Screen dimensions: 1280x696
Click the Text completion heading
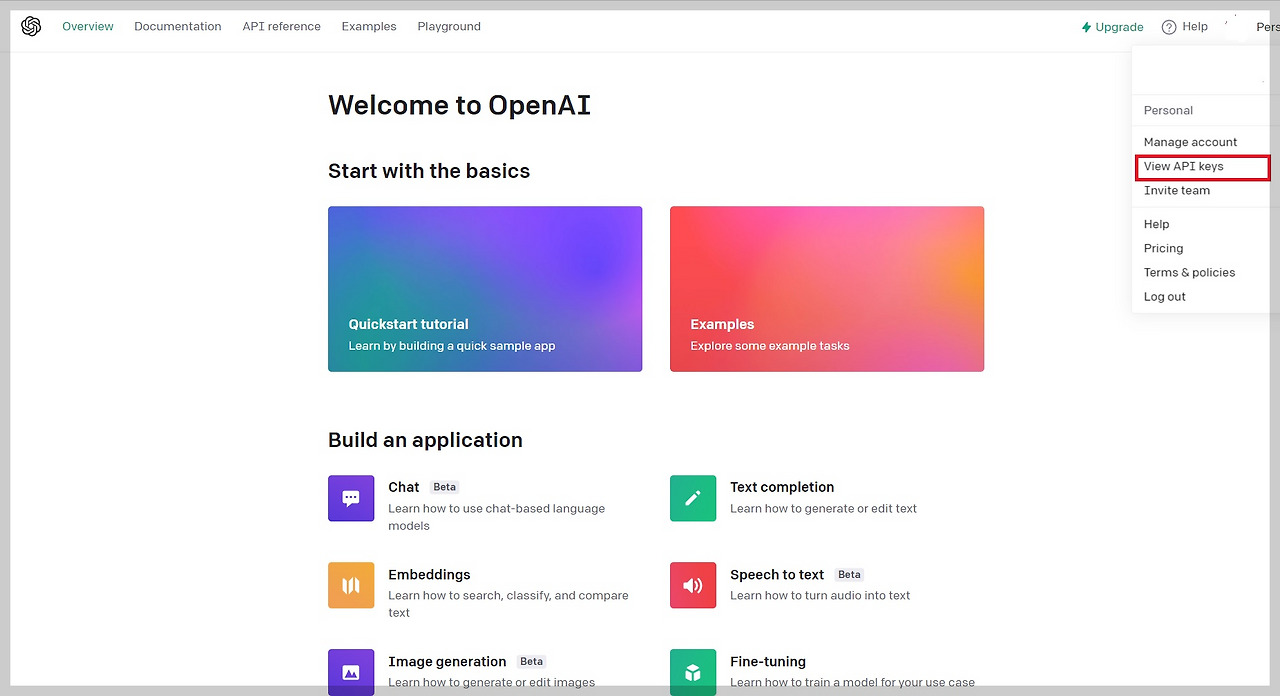(x=782, y=487)
